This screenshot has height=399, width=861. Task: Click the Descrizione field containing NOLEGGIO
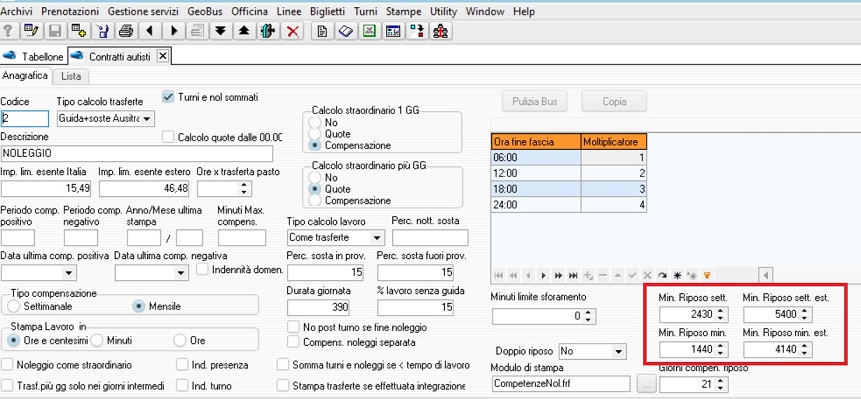click(137, 154)
